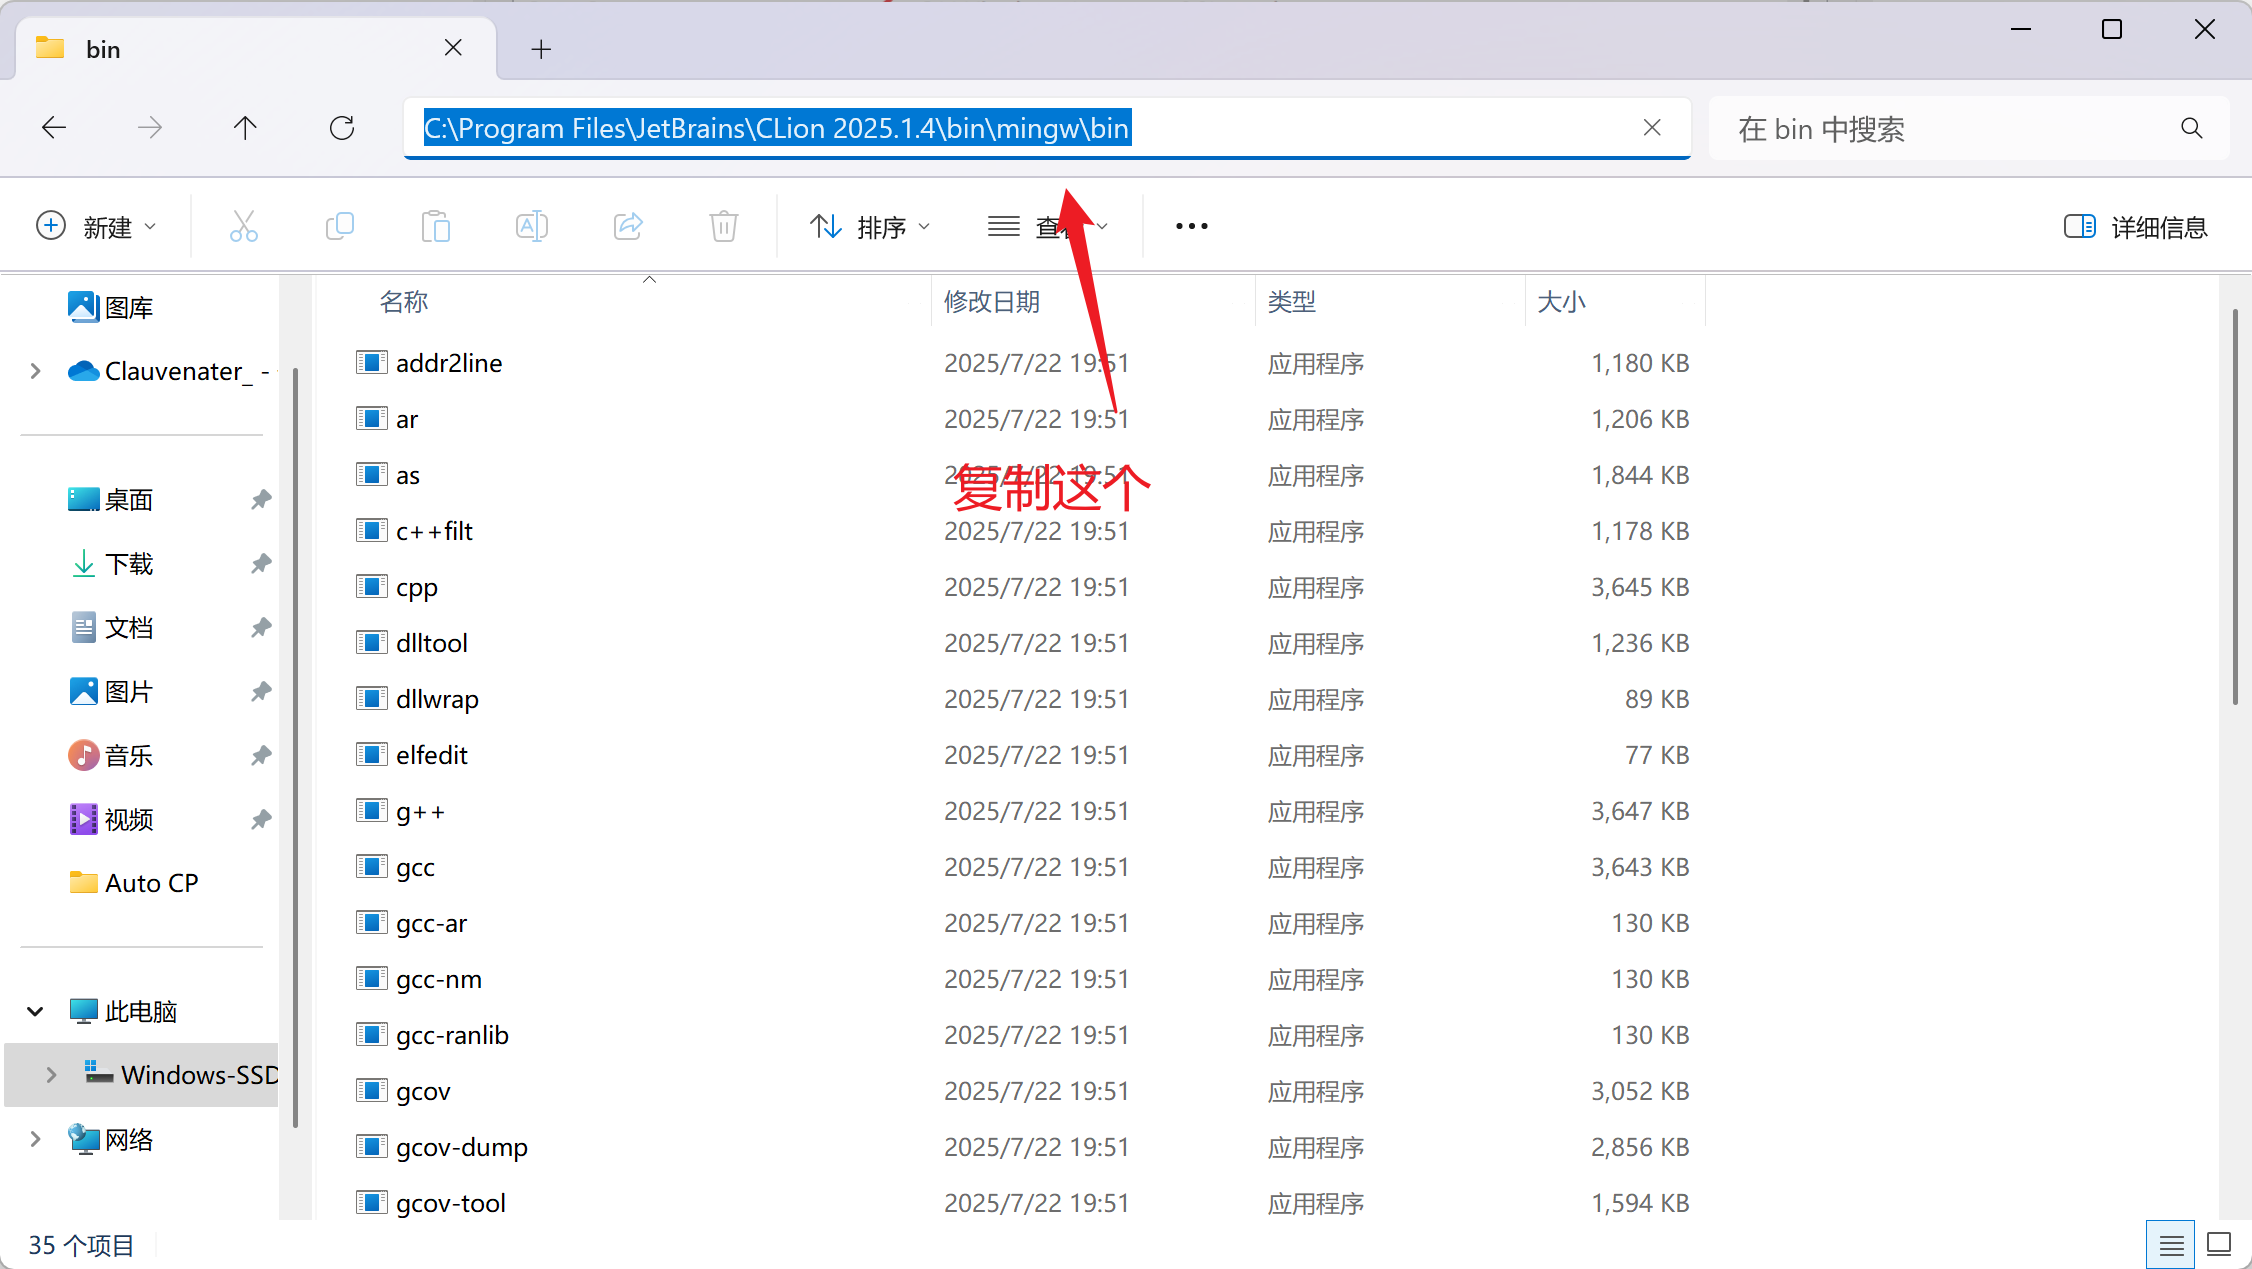Open the 新建 dropdown menu
The width and height of the screenshot is (2252, 1269).
pos(97,227)
